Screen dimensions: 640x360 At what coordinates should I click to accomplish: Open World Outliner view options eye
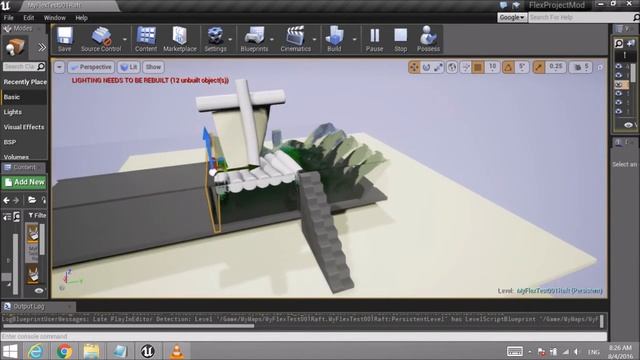click(x=628, y=125)
